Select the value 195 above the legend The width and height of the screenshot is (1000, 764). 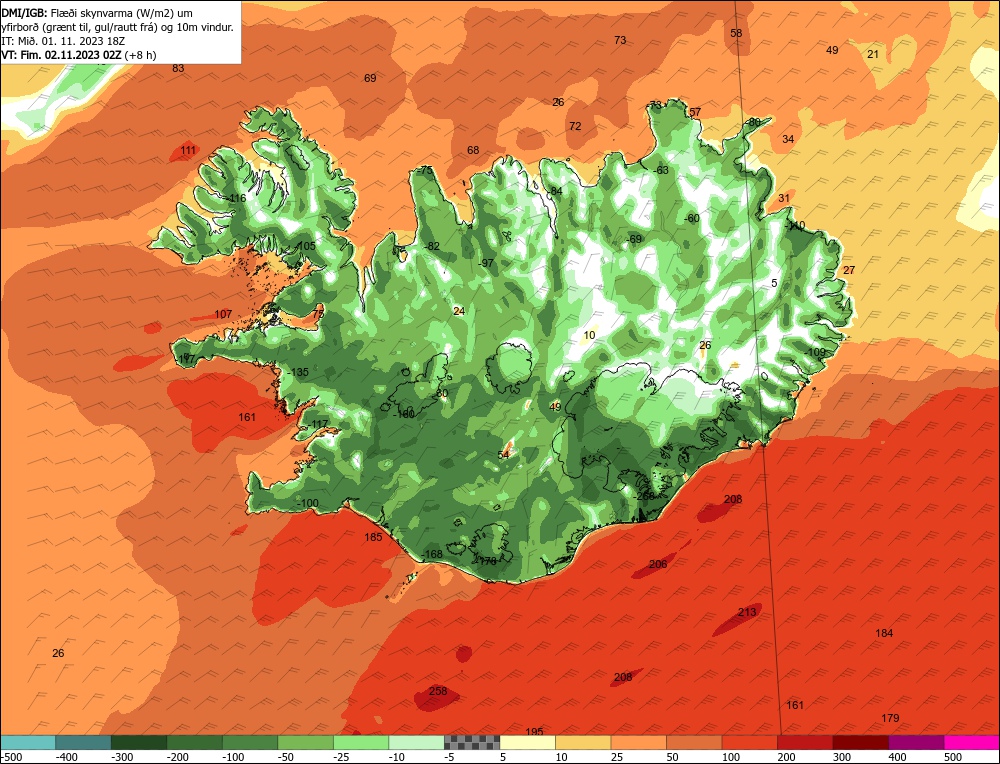(534, 731)
